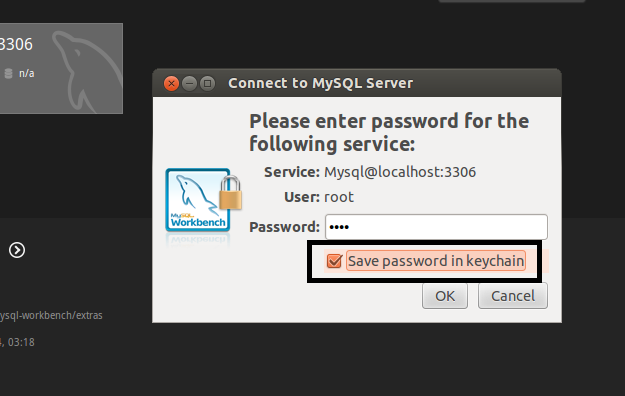625x396 pixels.
Task: Dismiss the dialog with Cancel button
Action: pyautogui.click(x=513, y=296)
